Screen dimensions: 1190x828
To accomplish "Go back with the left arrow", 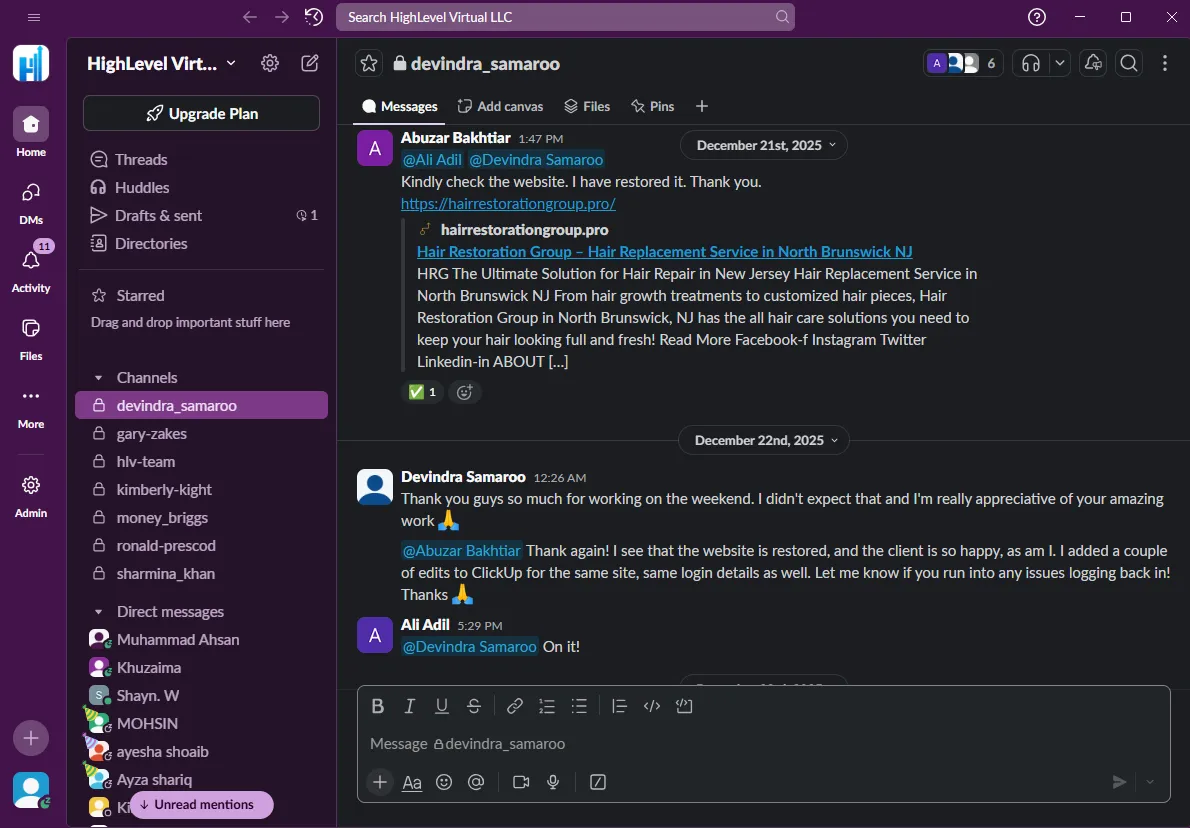I will click(x=250, y=17).
